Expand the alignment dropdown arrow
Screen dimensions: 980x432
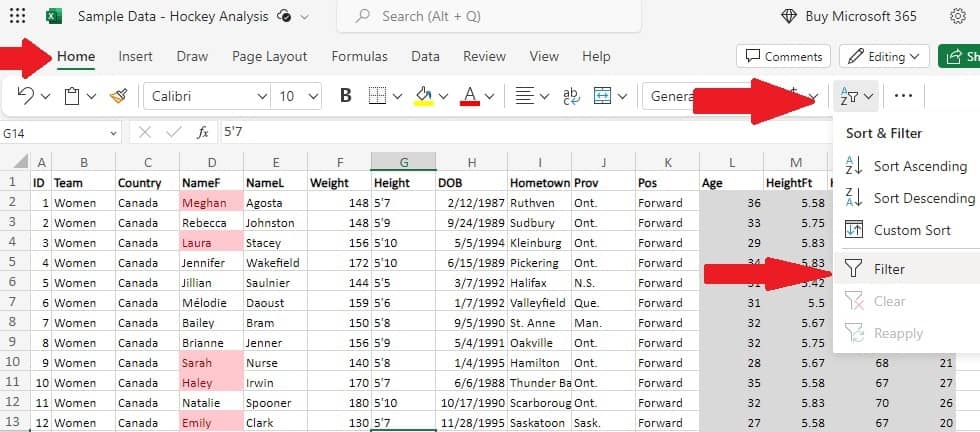(544, 96)
